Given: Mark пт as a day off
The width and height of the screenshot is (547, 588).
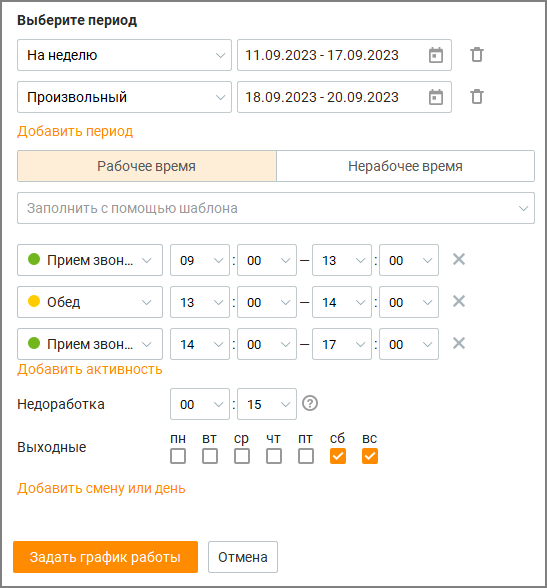Looking at the screenshot, I should click(x=306, y=456).
